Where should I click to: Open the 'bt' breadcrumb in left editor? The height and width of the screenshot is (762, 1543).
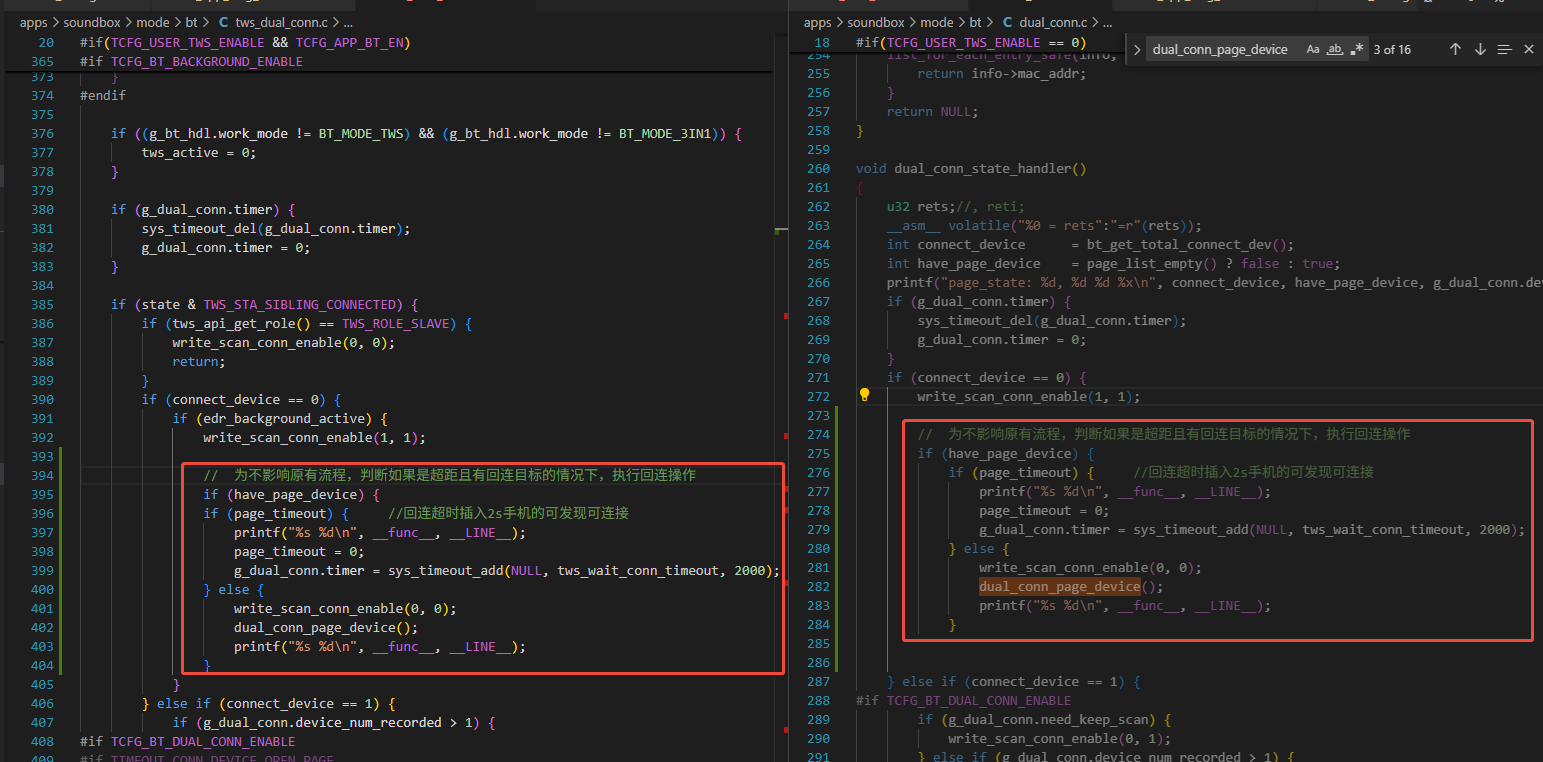(191, 22)
